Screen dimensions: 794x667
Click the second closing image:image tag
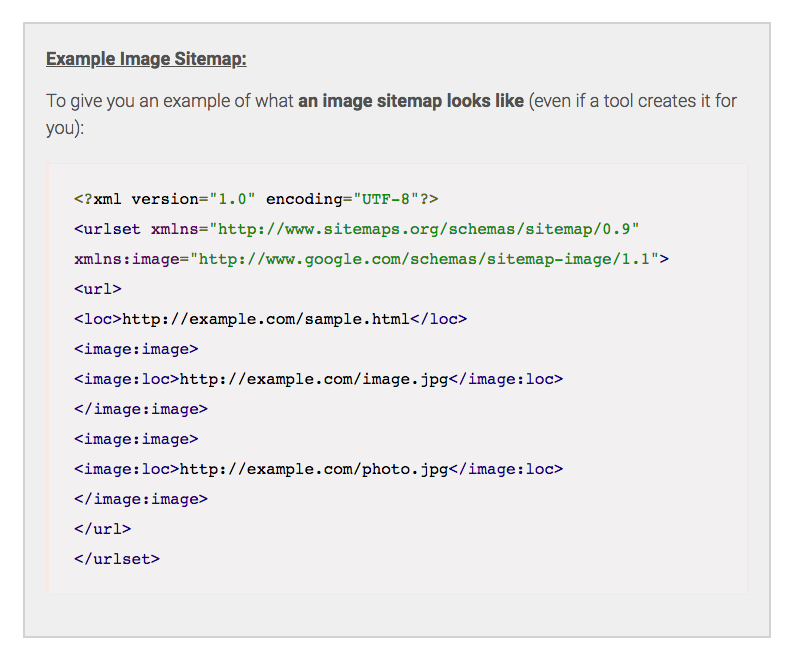tap(141, 499)
